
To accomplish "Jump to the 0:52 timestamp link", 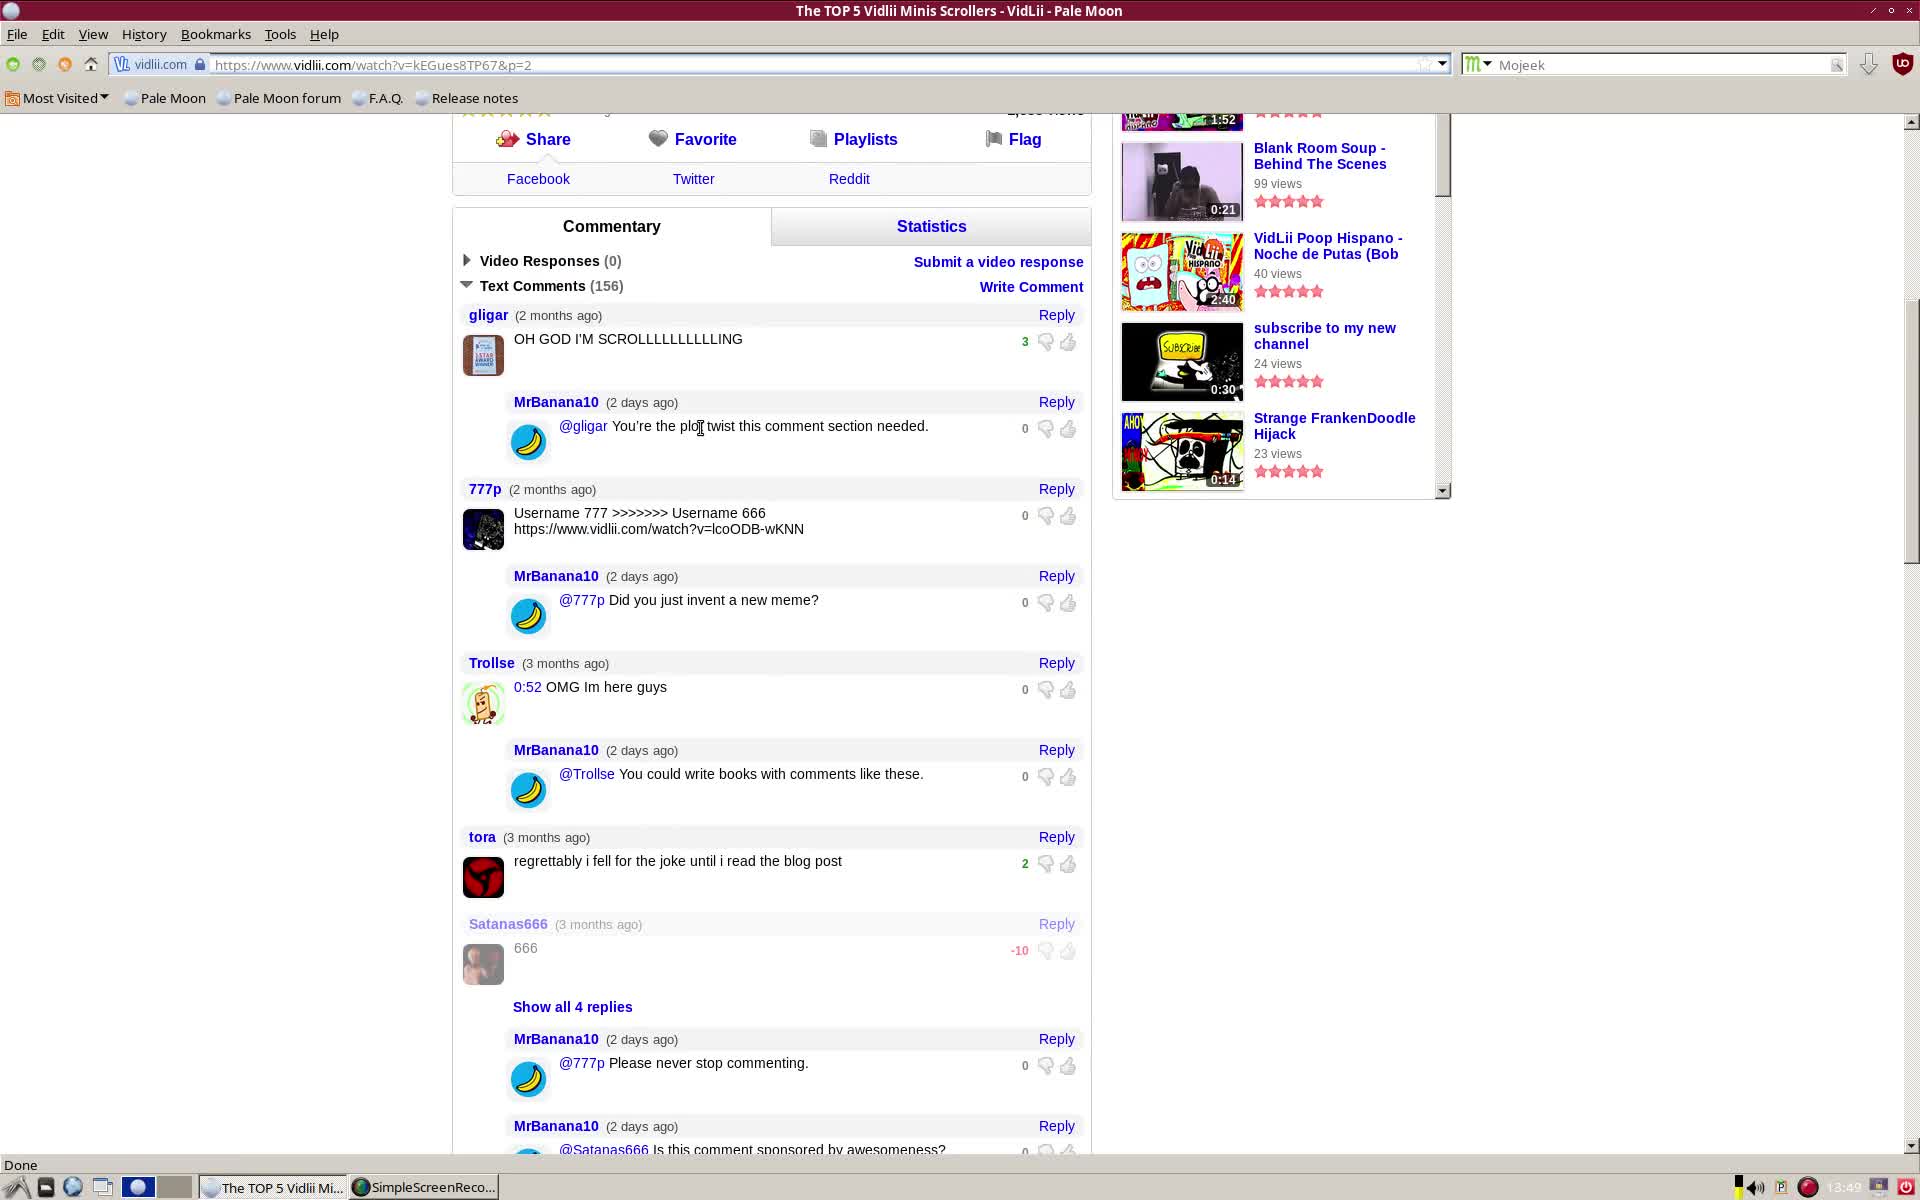I will click(x=527, y=687).
